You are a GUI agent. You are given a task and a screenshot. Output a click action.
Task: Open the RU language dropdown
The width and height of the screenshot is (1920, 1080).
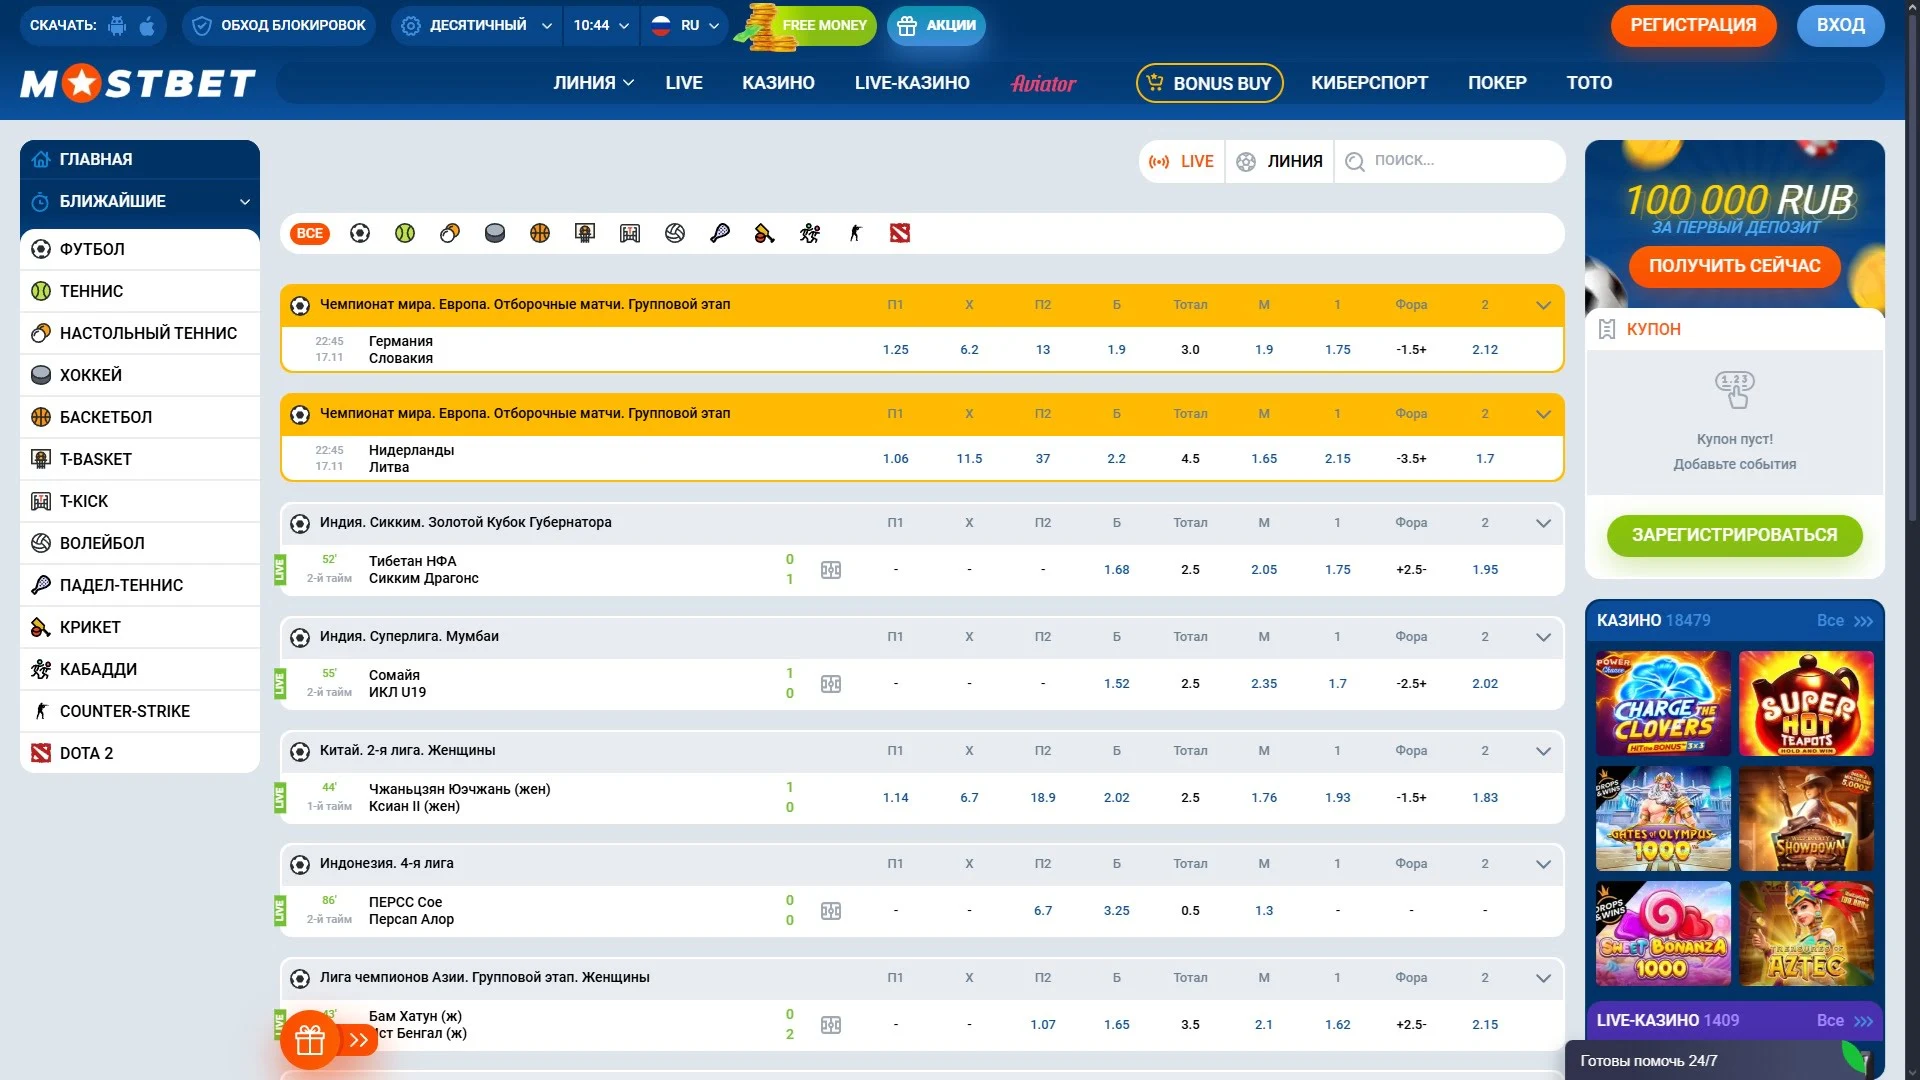(686, 26)
